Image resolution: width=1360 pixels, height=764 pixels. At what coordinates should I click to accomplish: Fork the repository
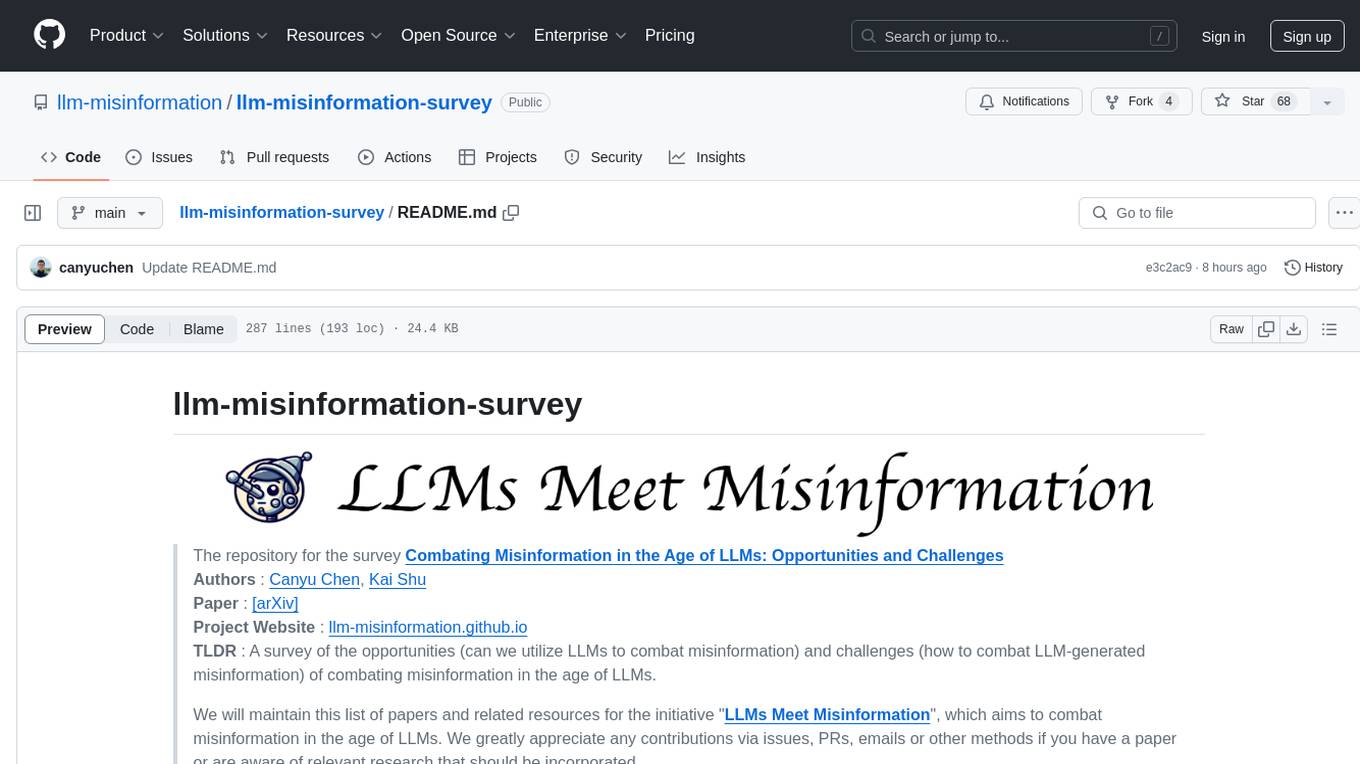1139,101
